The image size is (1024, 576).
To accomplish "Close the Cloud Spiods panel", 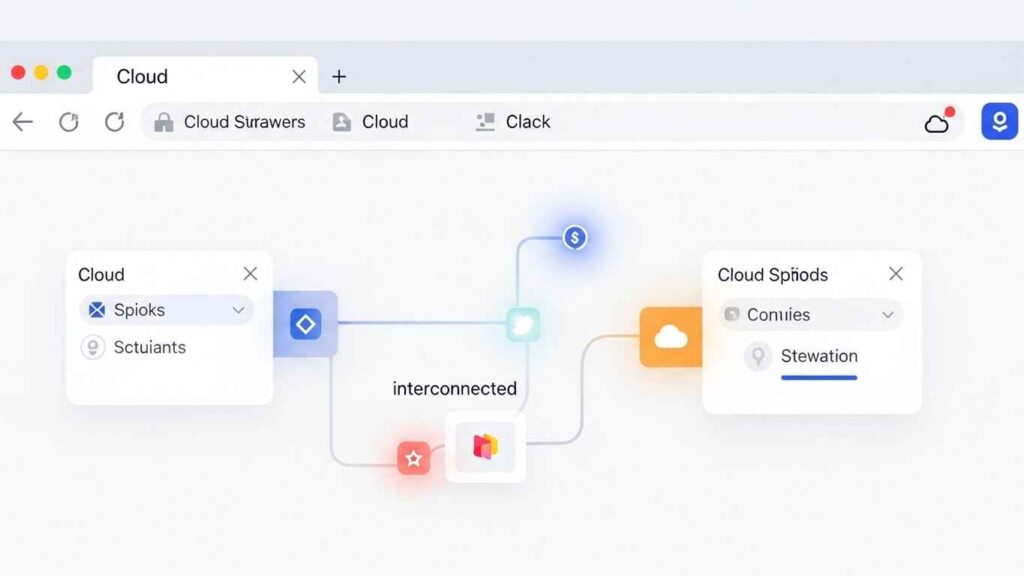I will [x=896, y=274].
